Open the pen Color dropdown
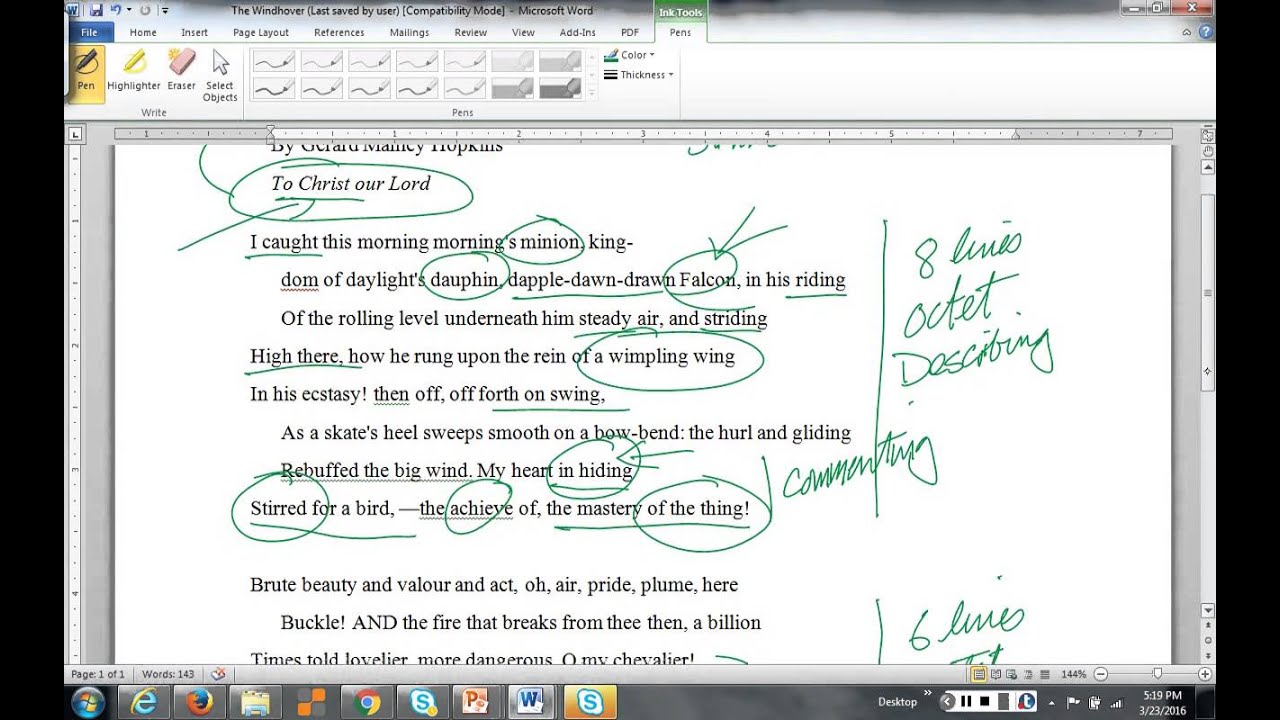Viewport: 1280px width, 720px height. (x=630, y=55)
